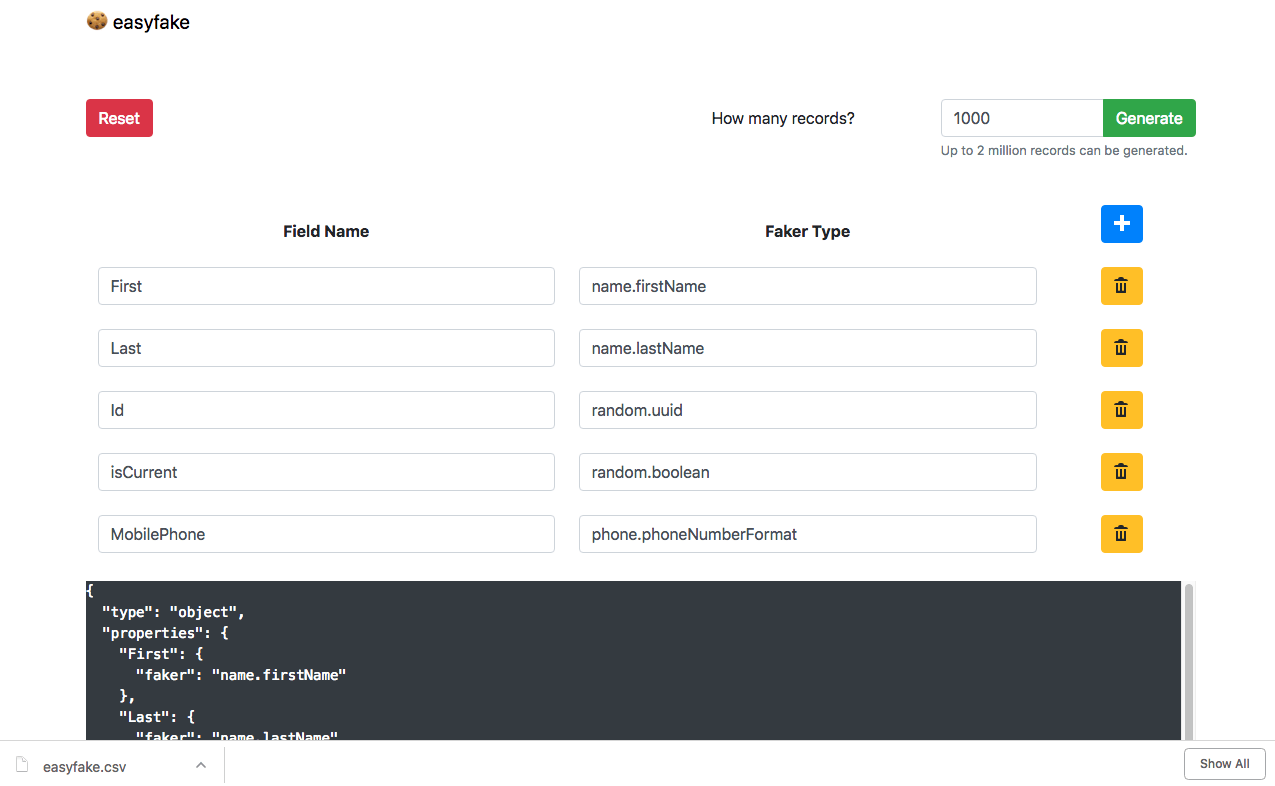Edit the random.uuid faker type input
The image size is (1275, 786).
[808, 410]
